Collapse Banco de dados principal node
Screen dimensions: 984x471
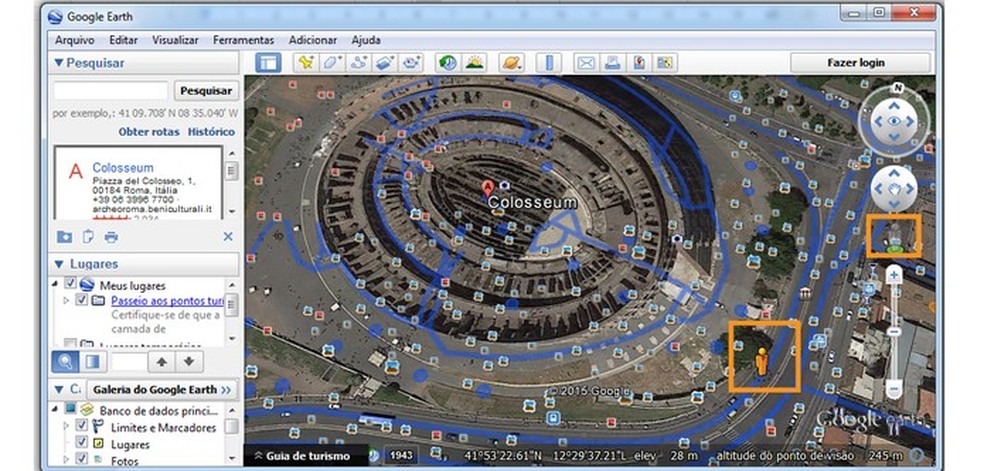tap(57, 409)
